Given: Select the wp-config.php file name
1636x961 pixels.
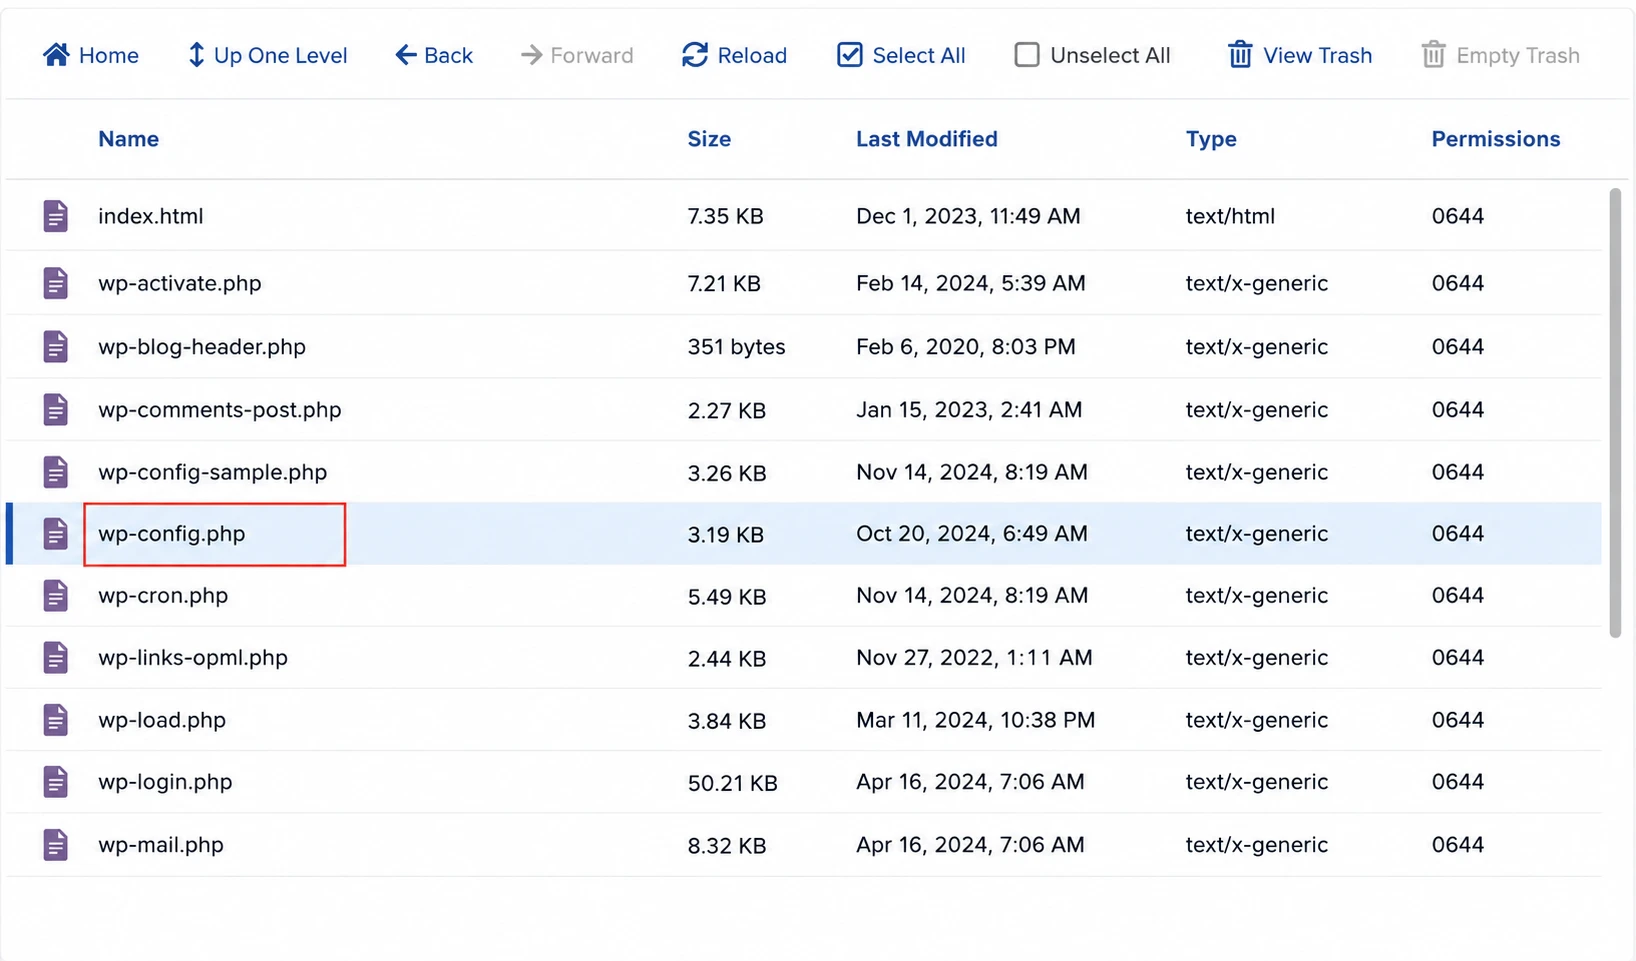Looking at the screenshot, I should (x=172, y=535).
